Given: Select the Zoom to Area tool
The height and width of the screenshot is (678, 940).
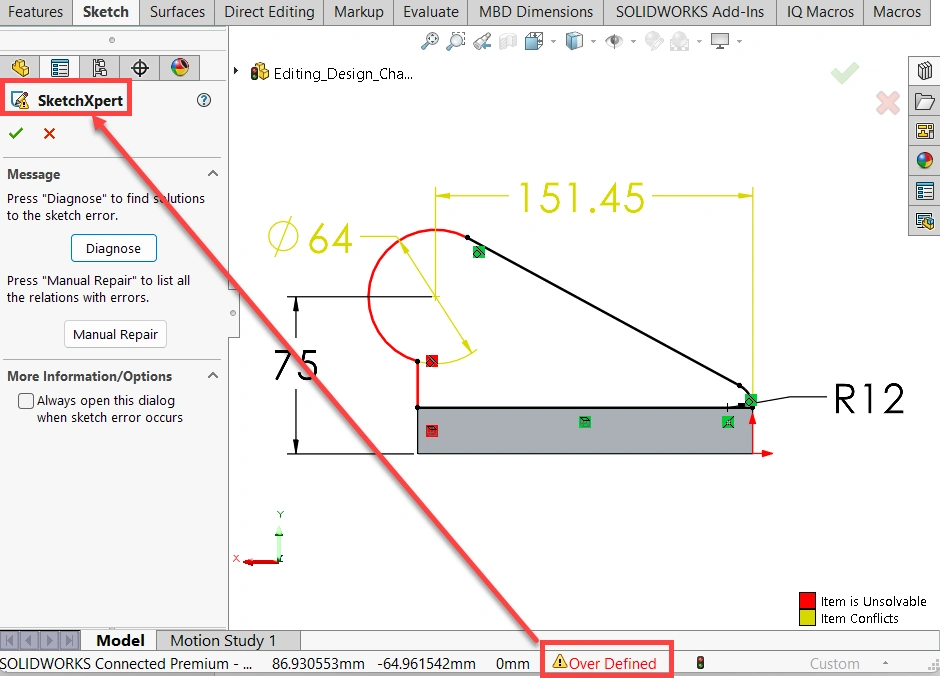Looking at the screenshot, I should [456, 41].
